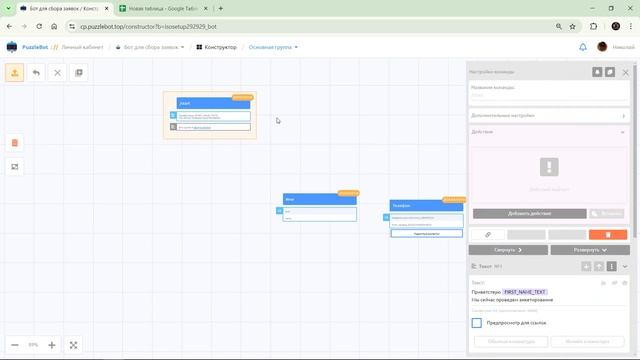Screen dimensions: 640x360
Task: Click second gray square icon in settings panel header
Action: 610,72
